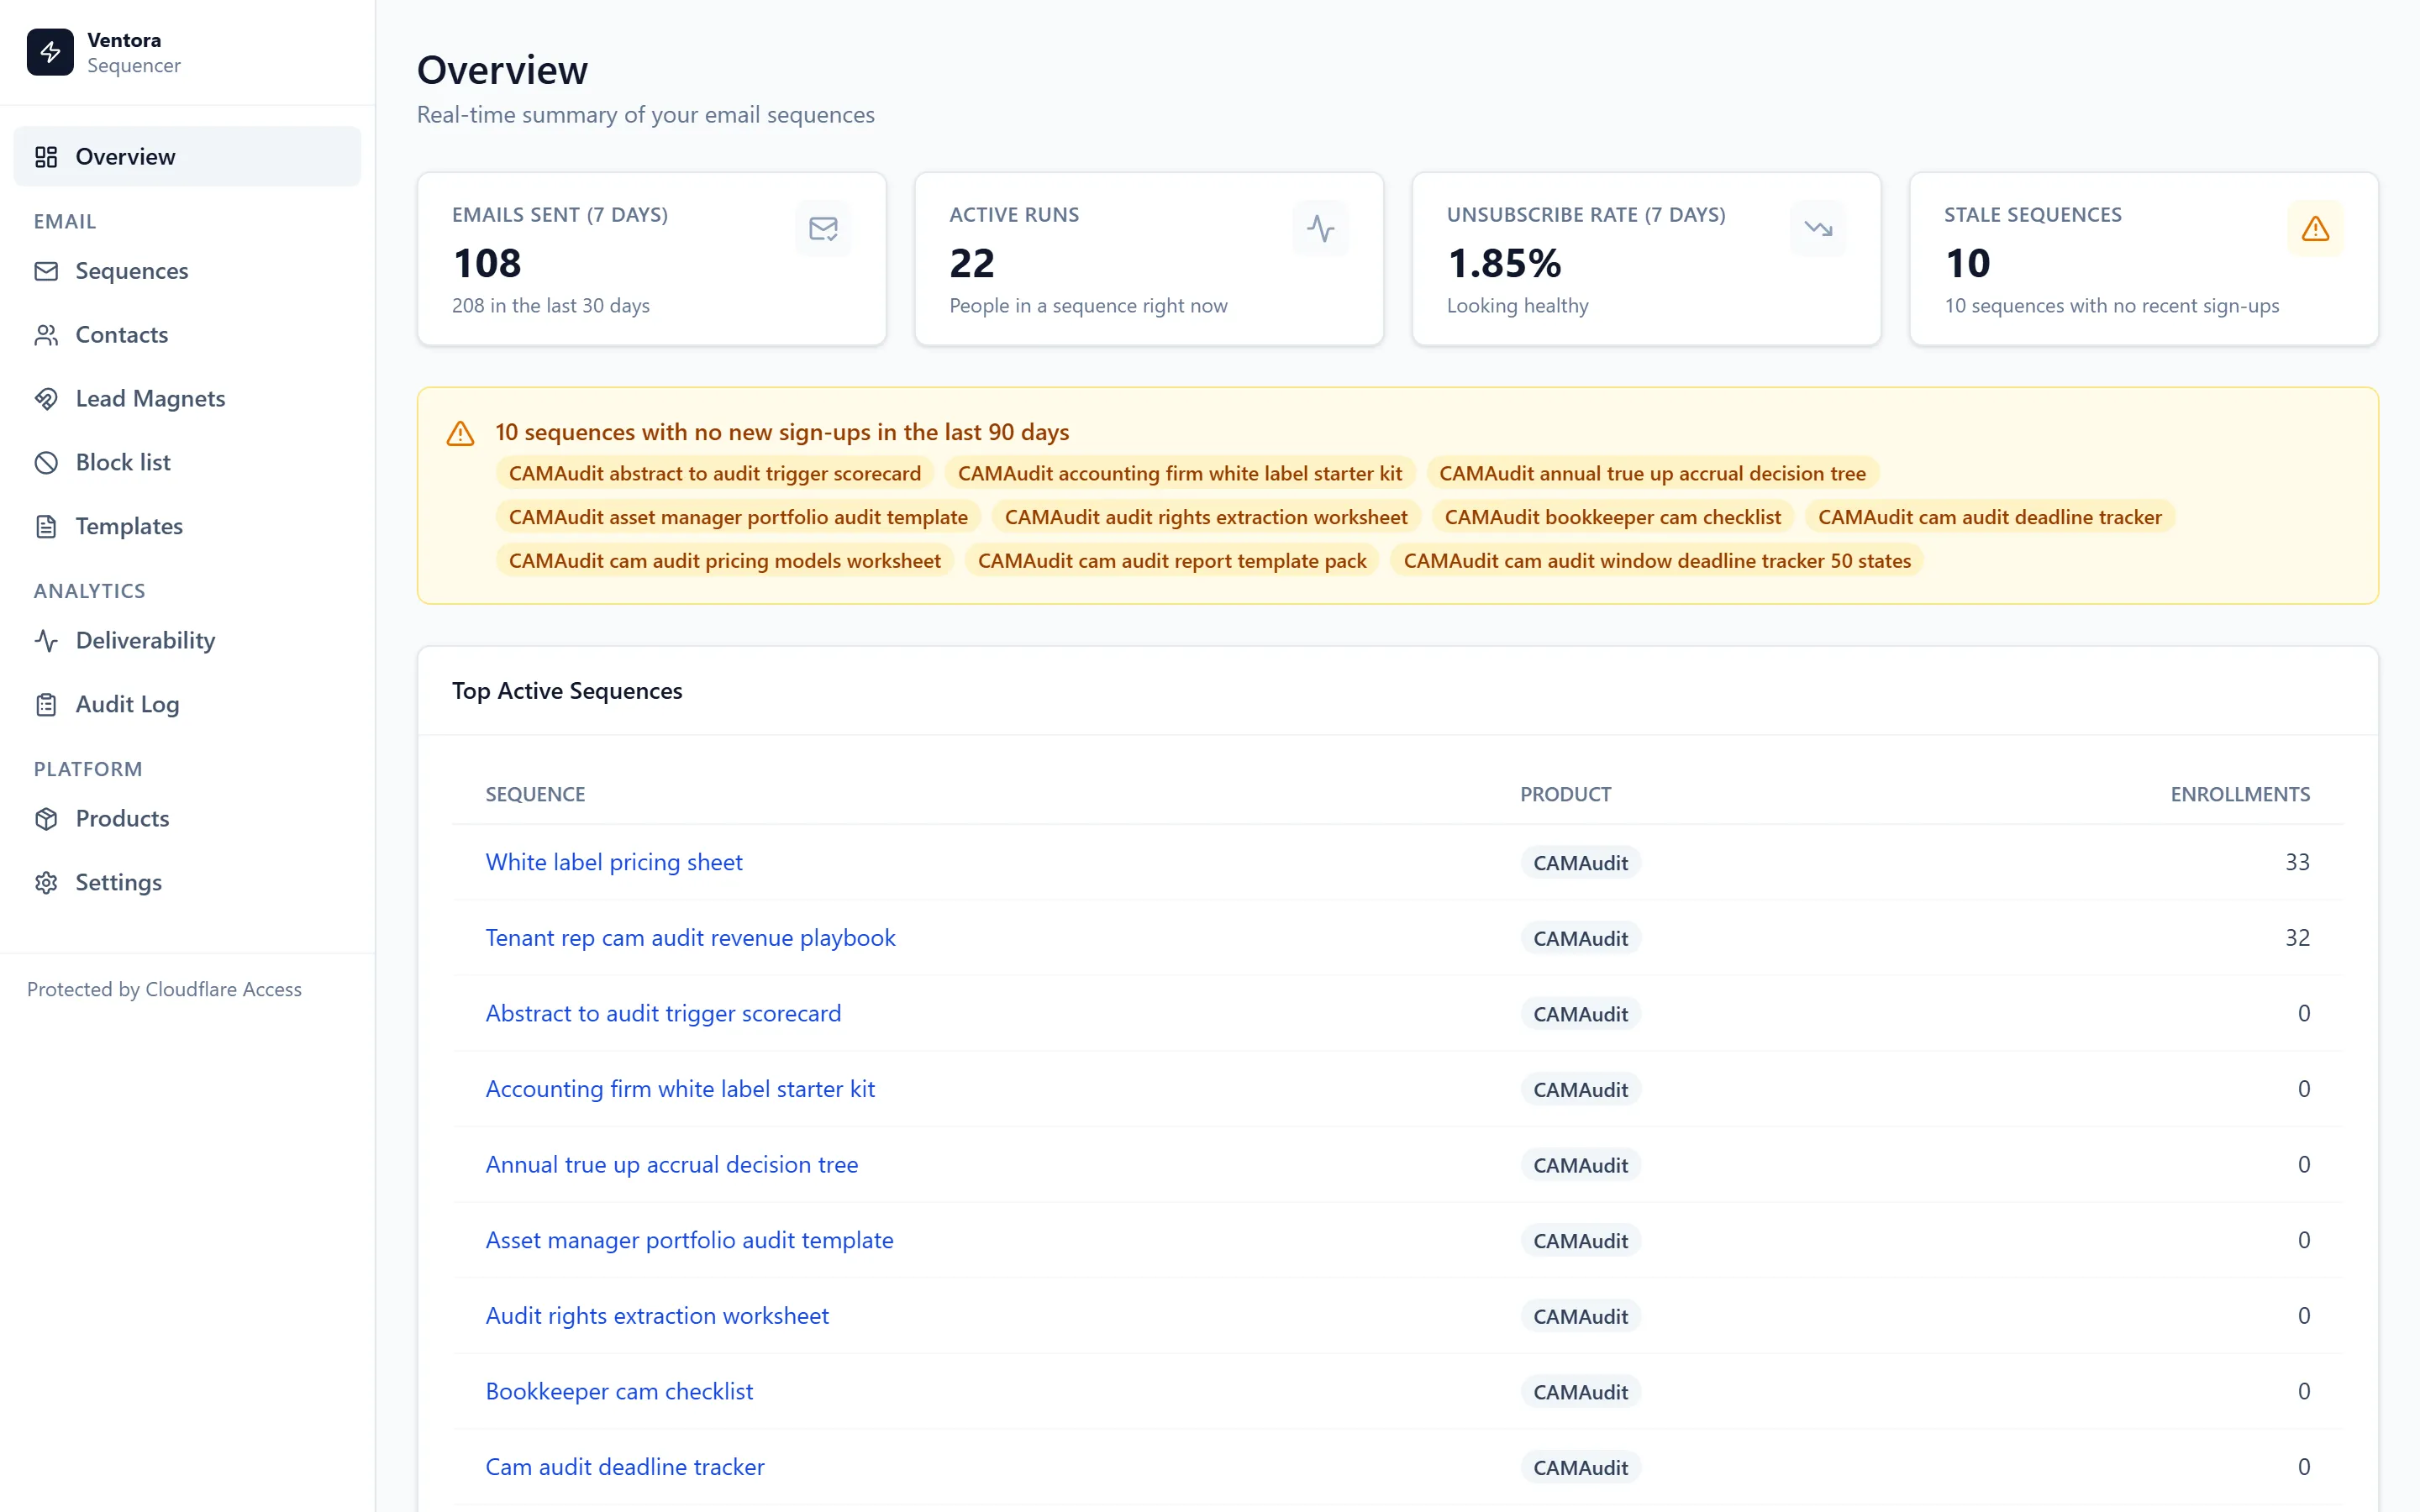Viewport: 2420px width, 1512px height.
Task: Open Contacts from the sidebar
Action: point(187,335)
